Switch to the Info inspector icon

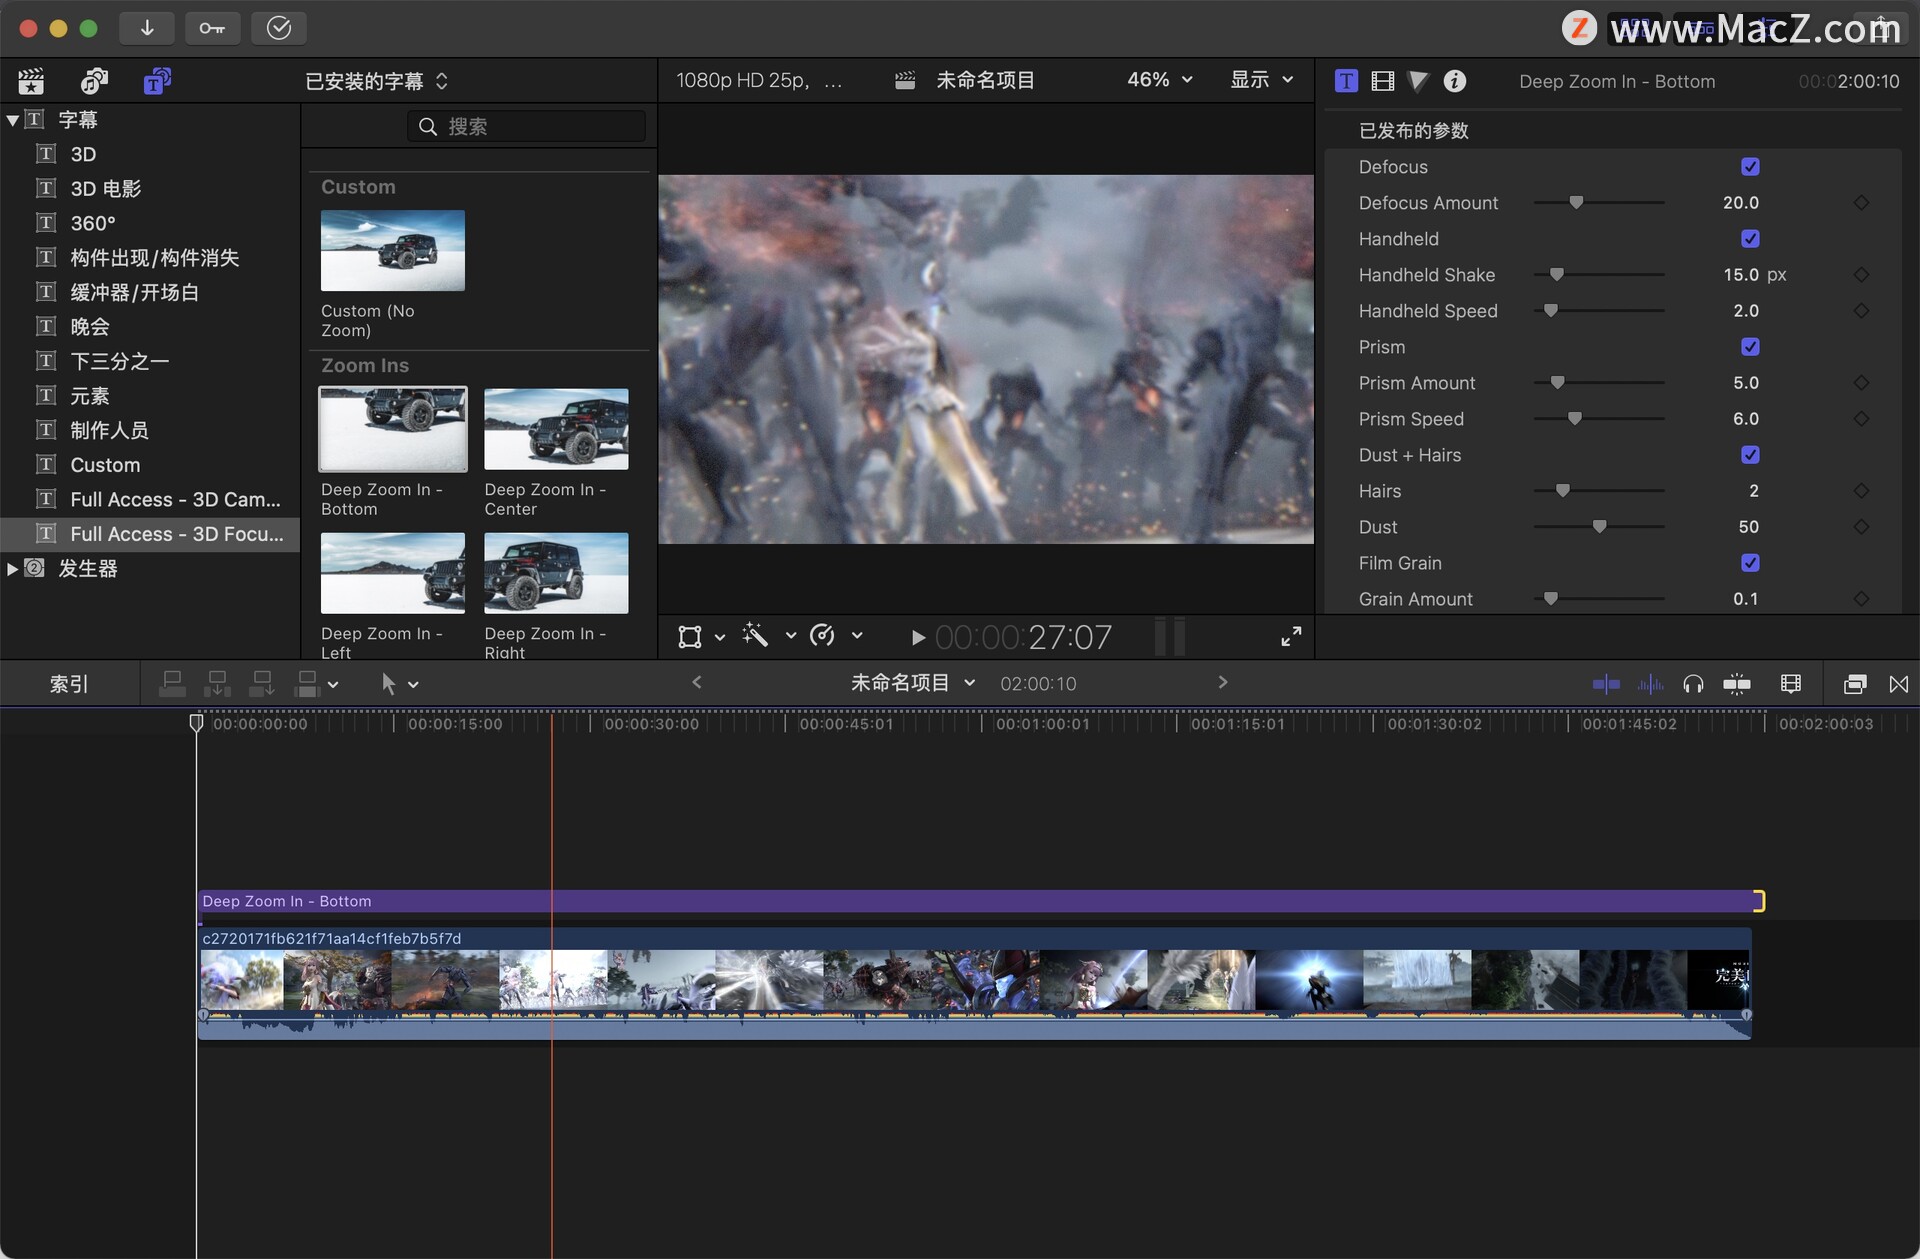coord(1454,81)
